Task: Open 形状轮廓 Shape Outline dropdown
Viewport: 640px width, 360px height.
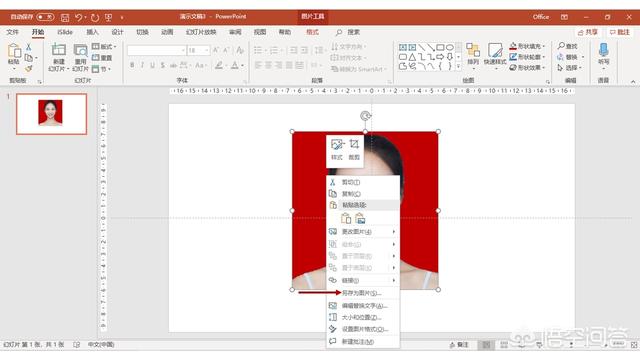Action: pyautogui.click(x=527, y=57)
